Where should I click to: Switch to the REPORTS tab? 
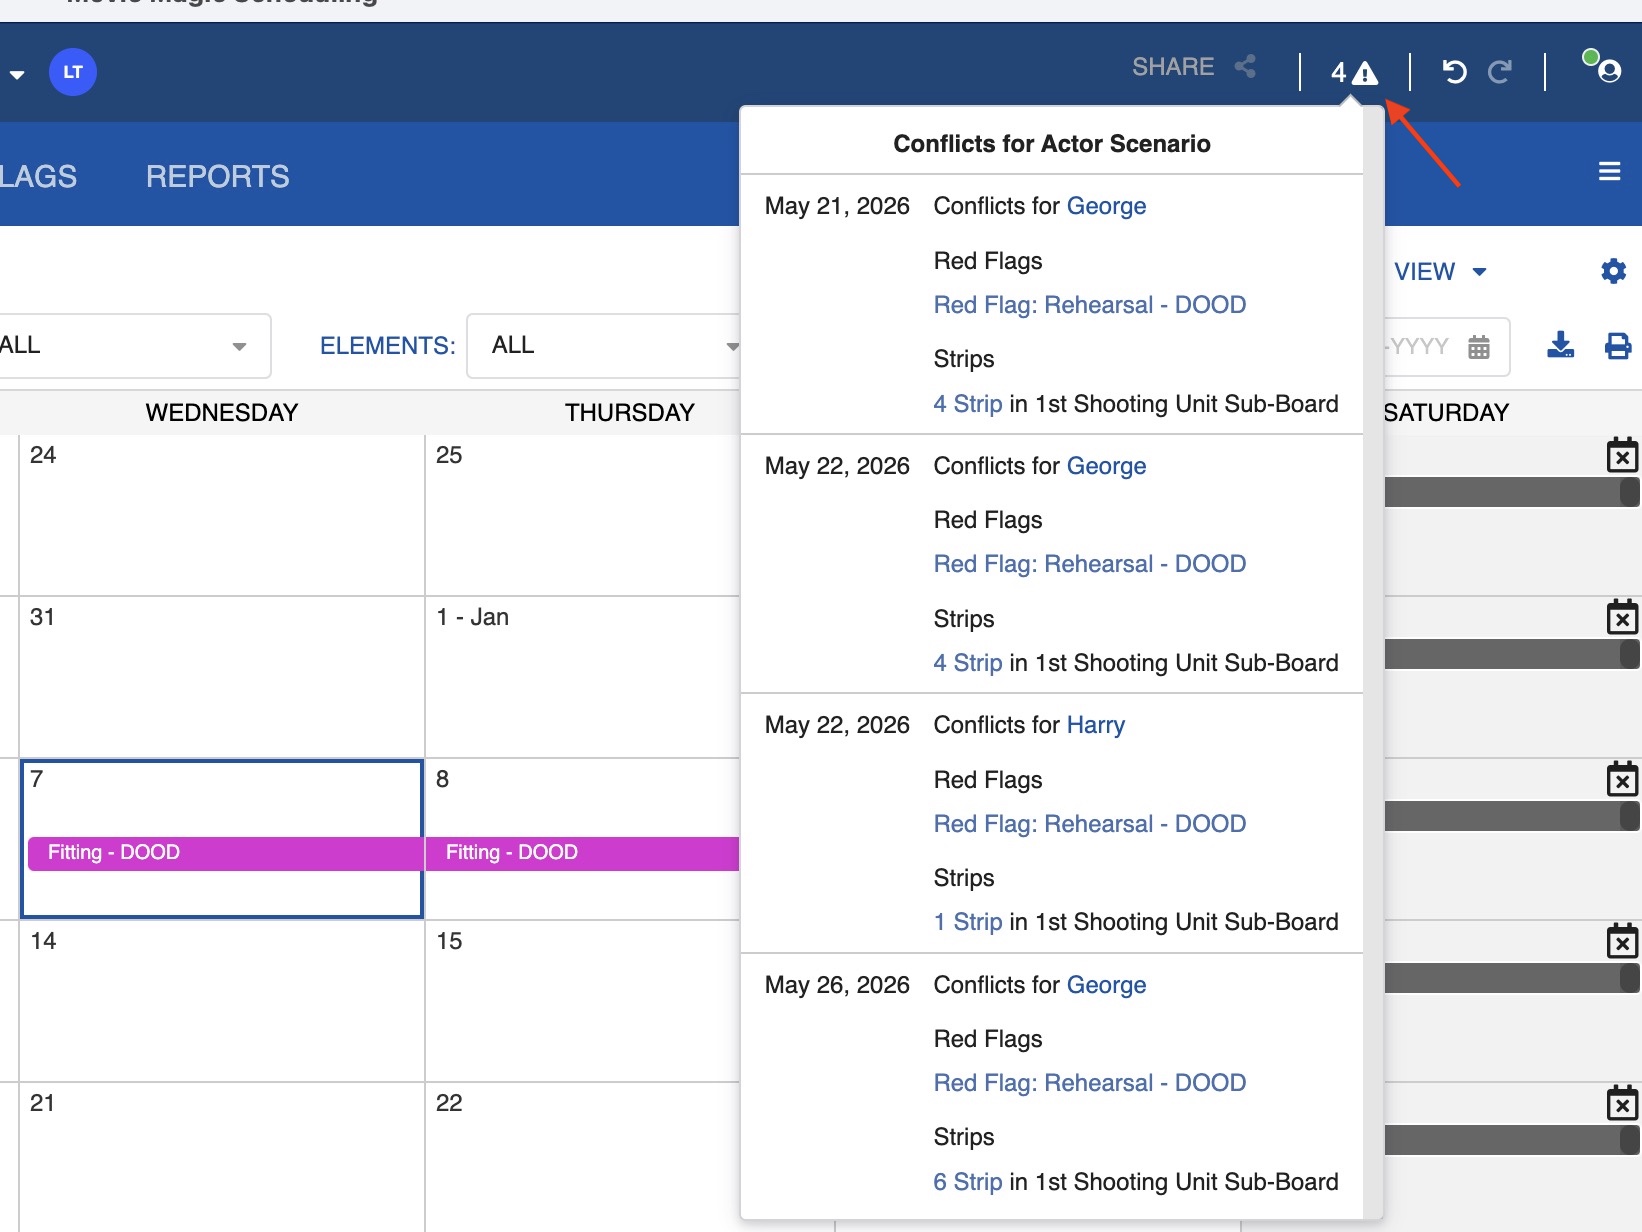pyautogui.click(x=217, y=177)
